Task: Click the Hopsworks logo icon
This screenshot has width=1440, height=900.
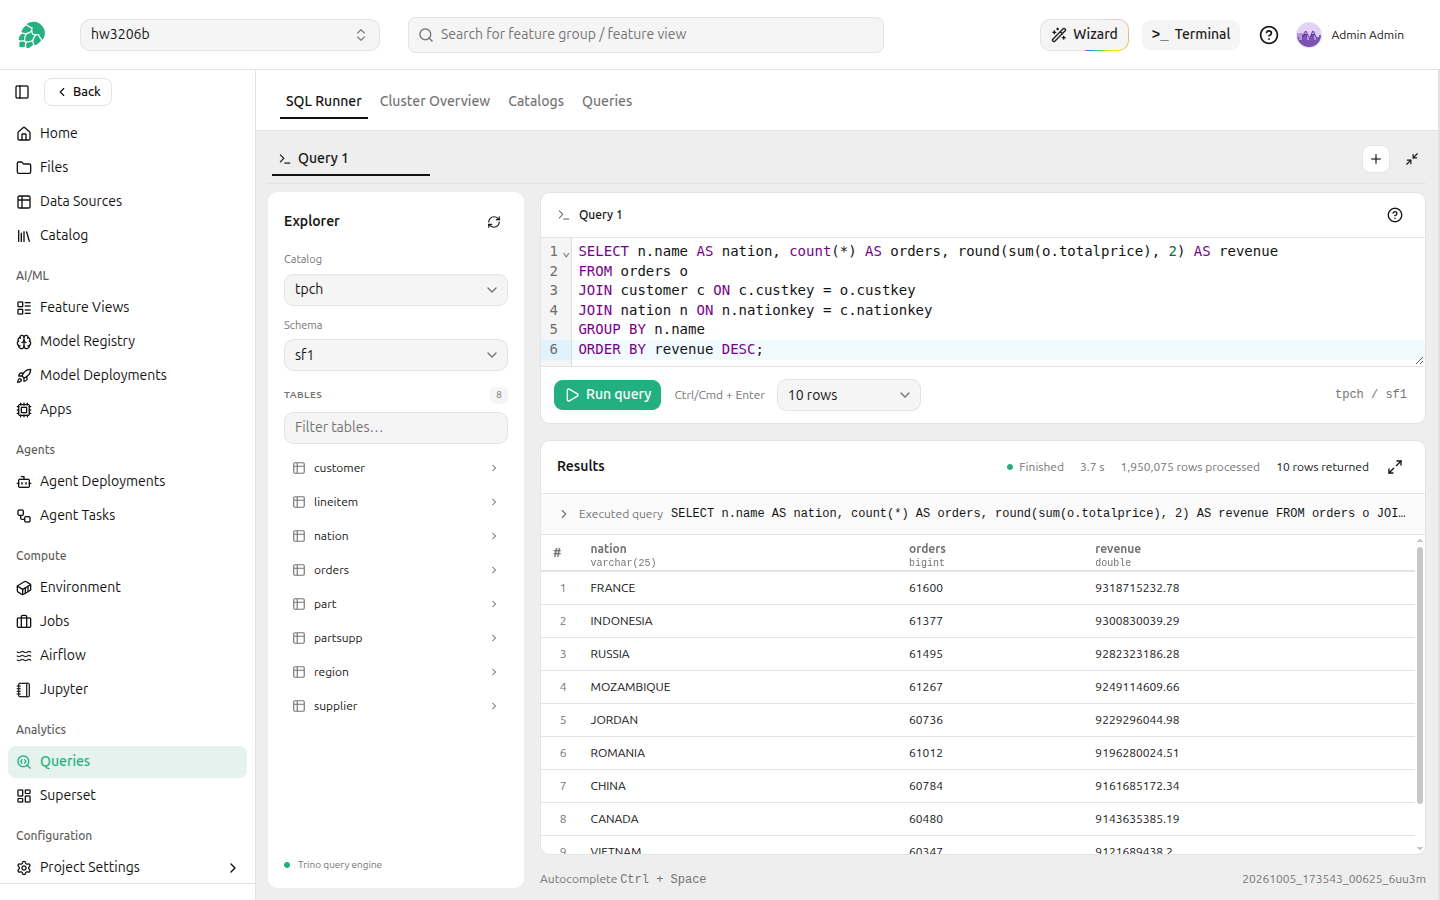Action: click(31, 35)
